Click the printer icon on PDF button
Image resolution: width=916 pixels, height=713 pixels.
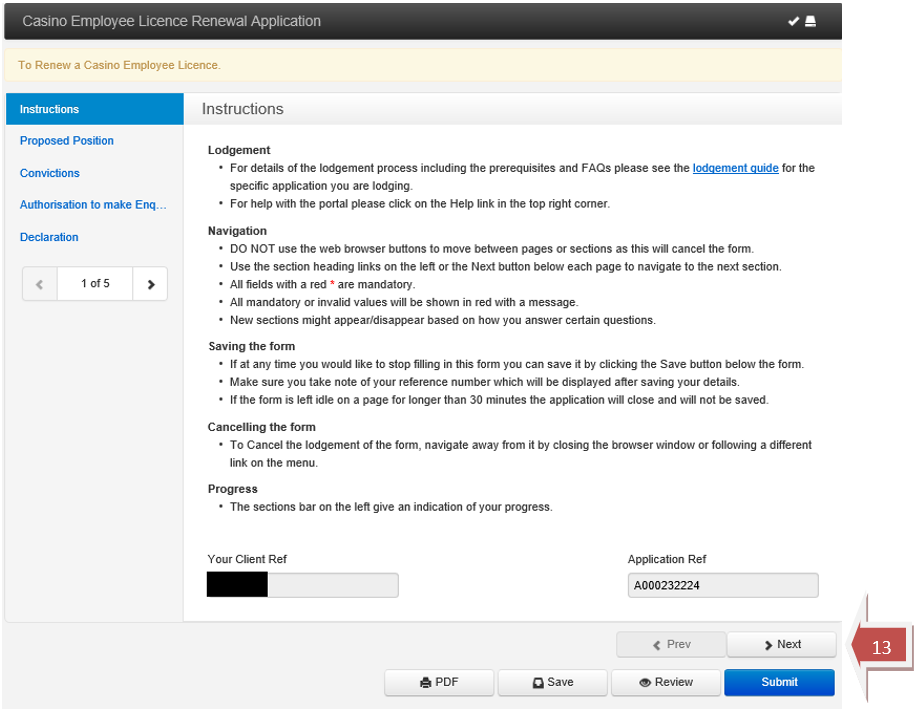click(x=425, y=683)
